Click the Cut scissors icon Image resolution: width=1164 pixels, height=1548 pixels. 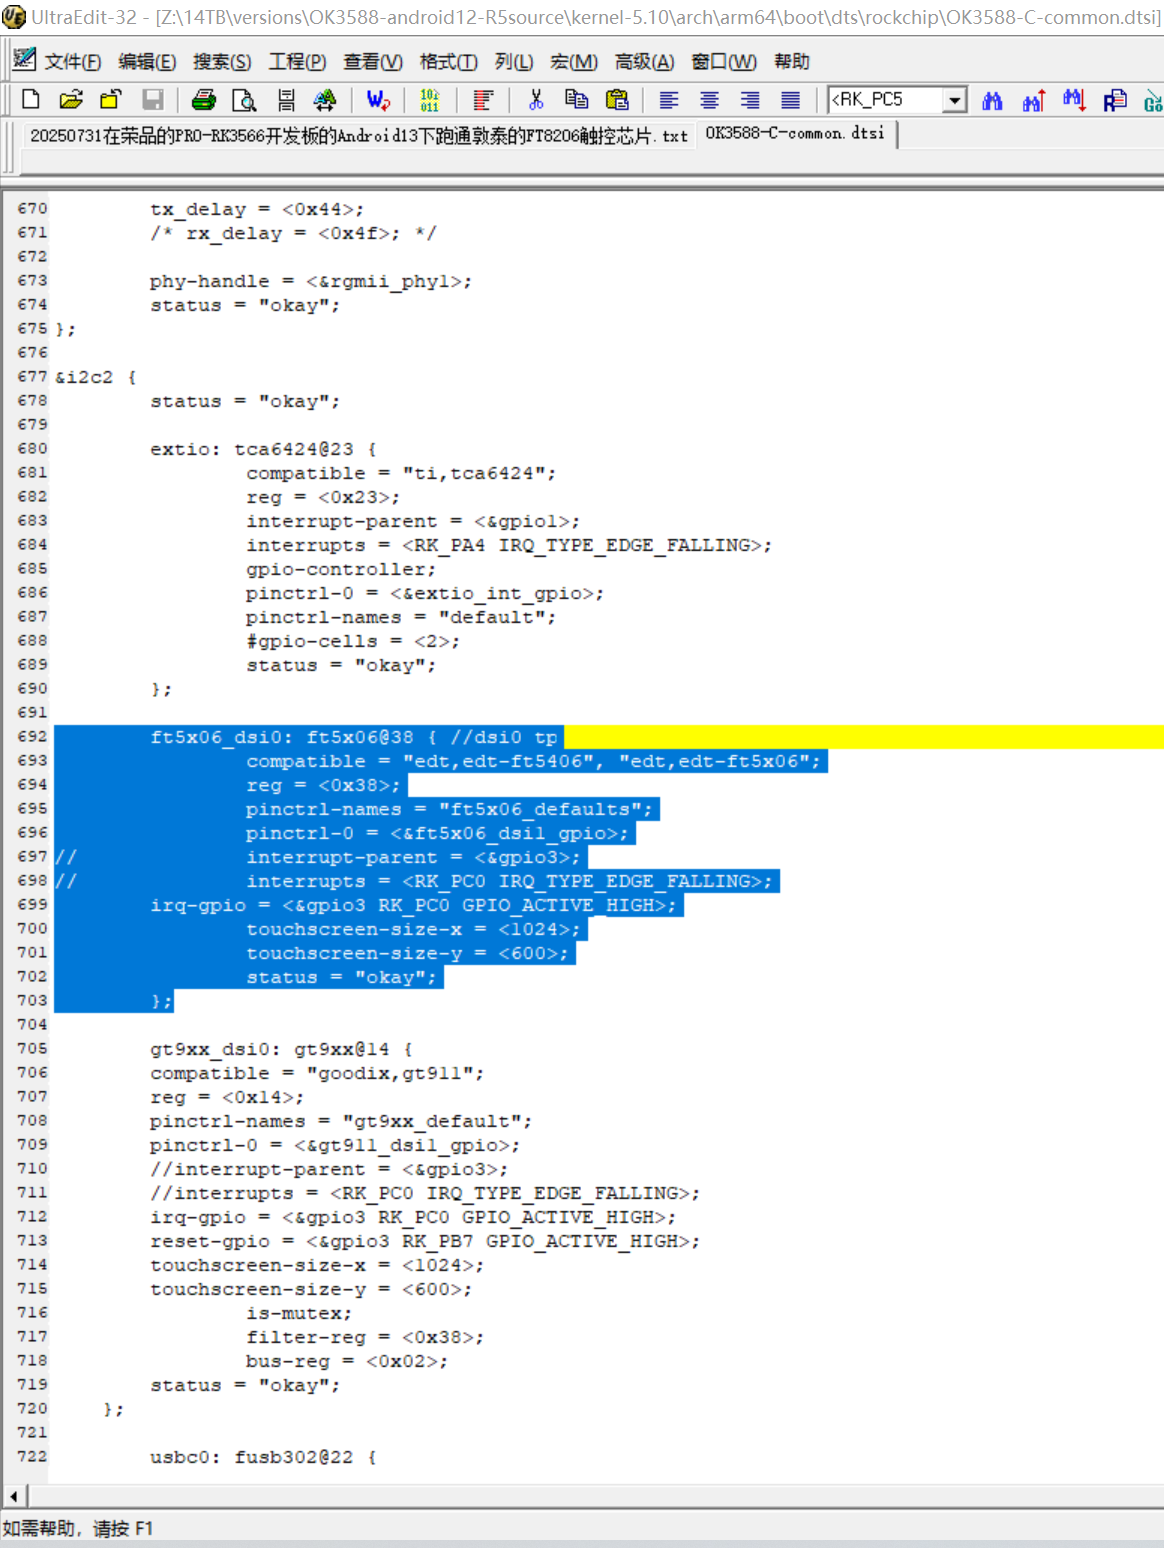coord(536,99)
